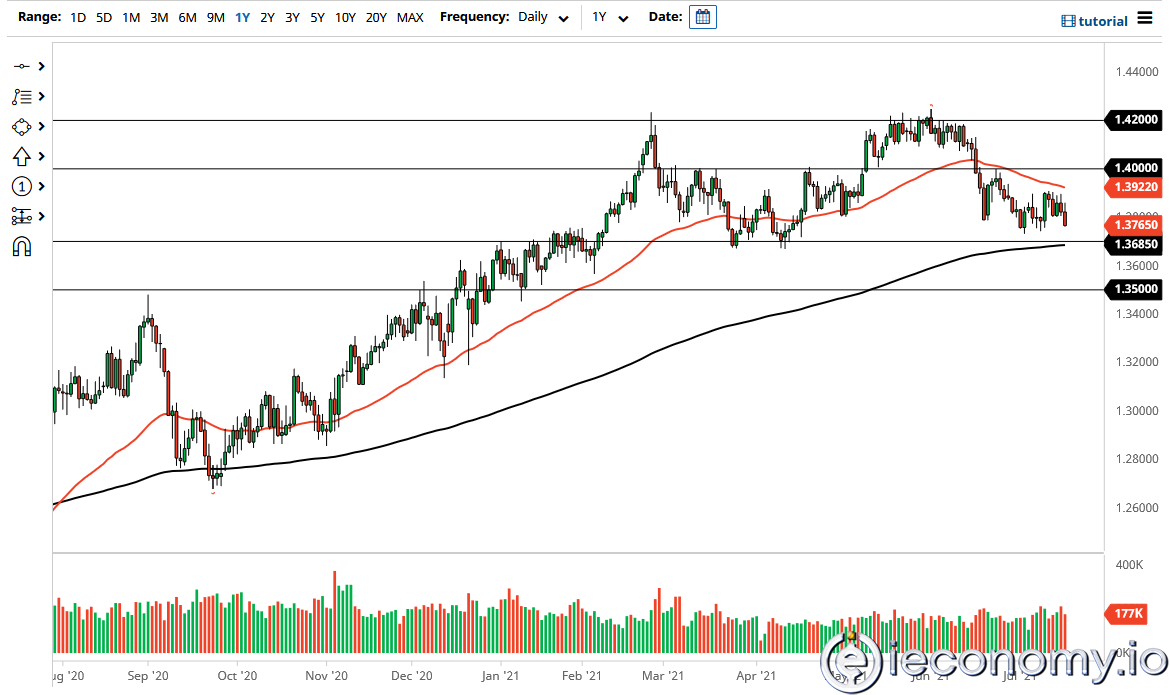
Task: Select the shape drawing tool
Action: click(22, 126)
